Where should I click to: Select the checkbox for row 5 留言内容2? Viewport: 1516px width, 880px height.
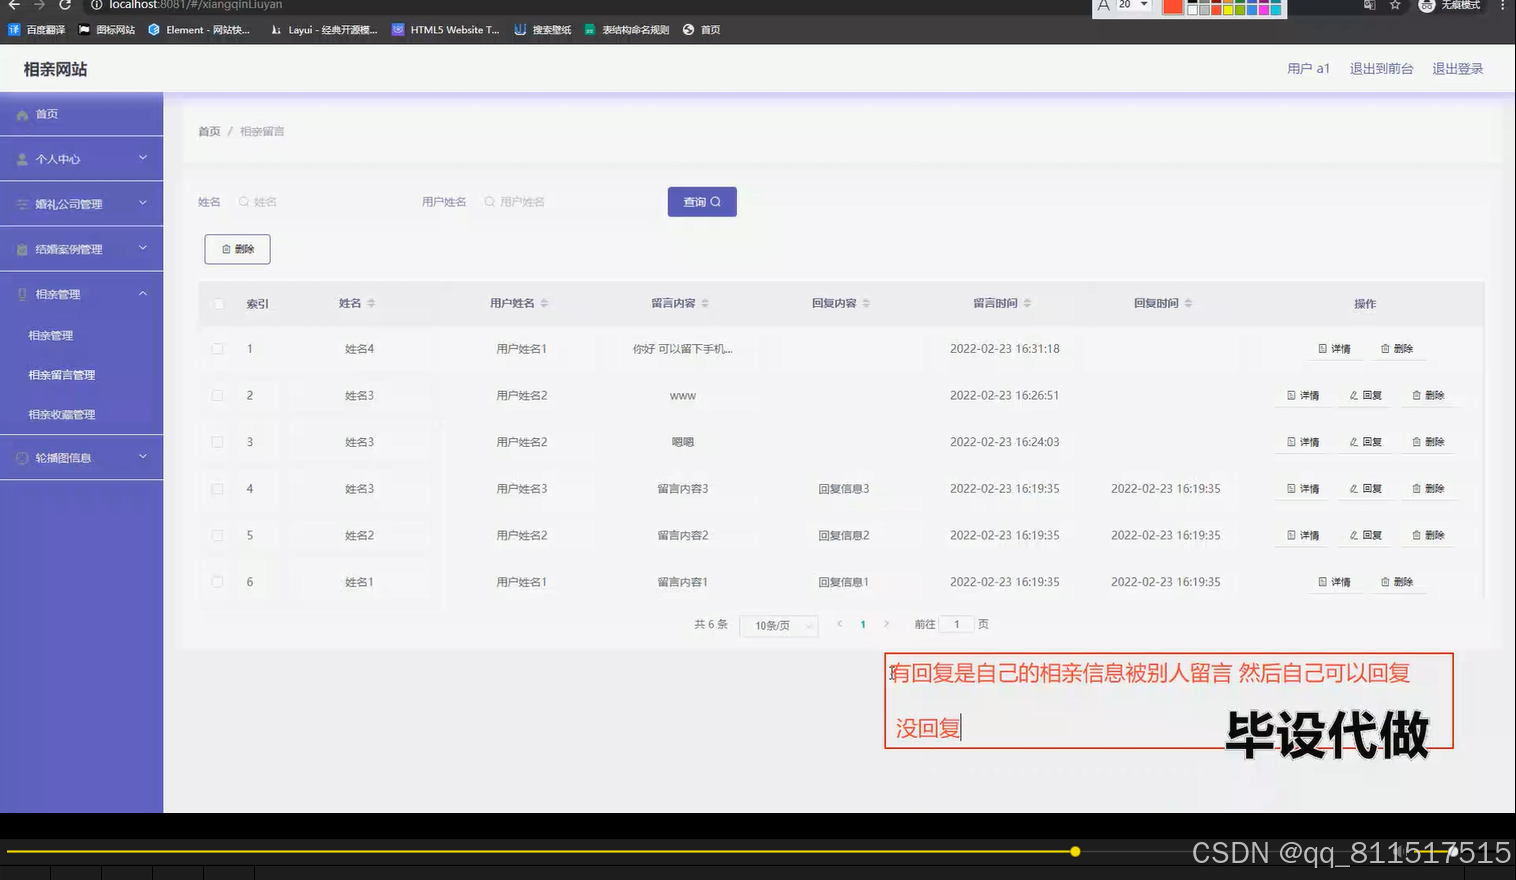tap(217, 535)
